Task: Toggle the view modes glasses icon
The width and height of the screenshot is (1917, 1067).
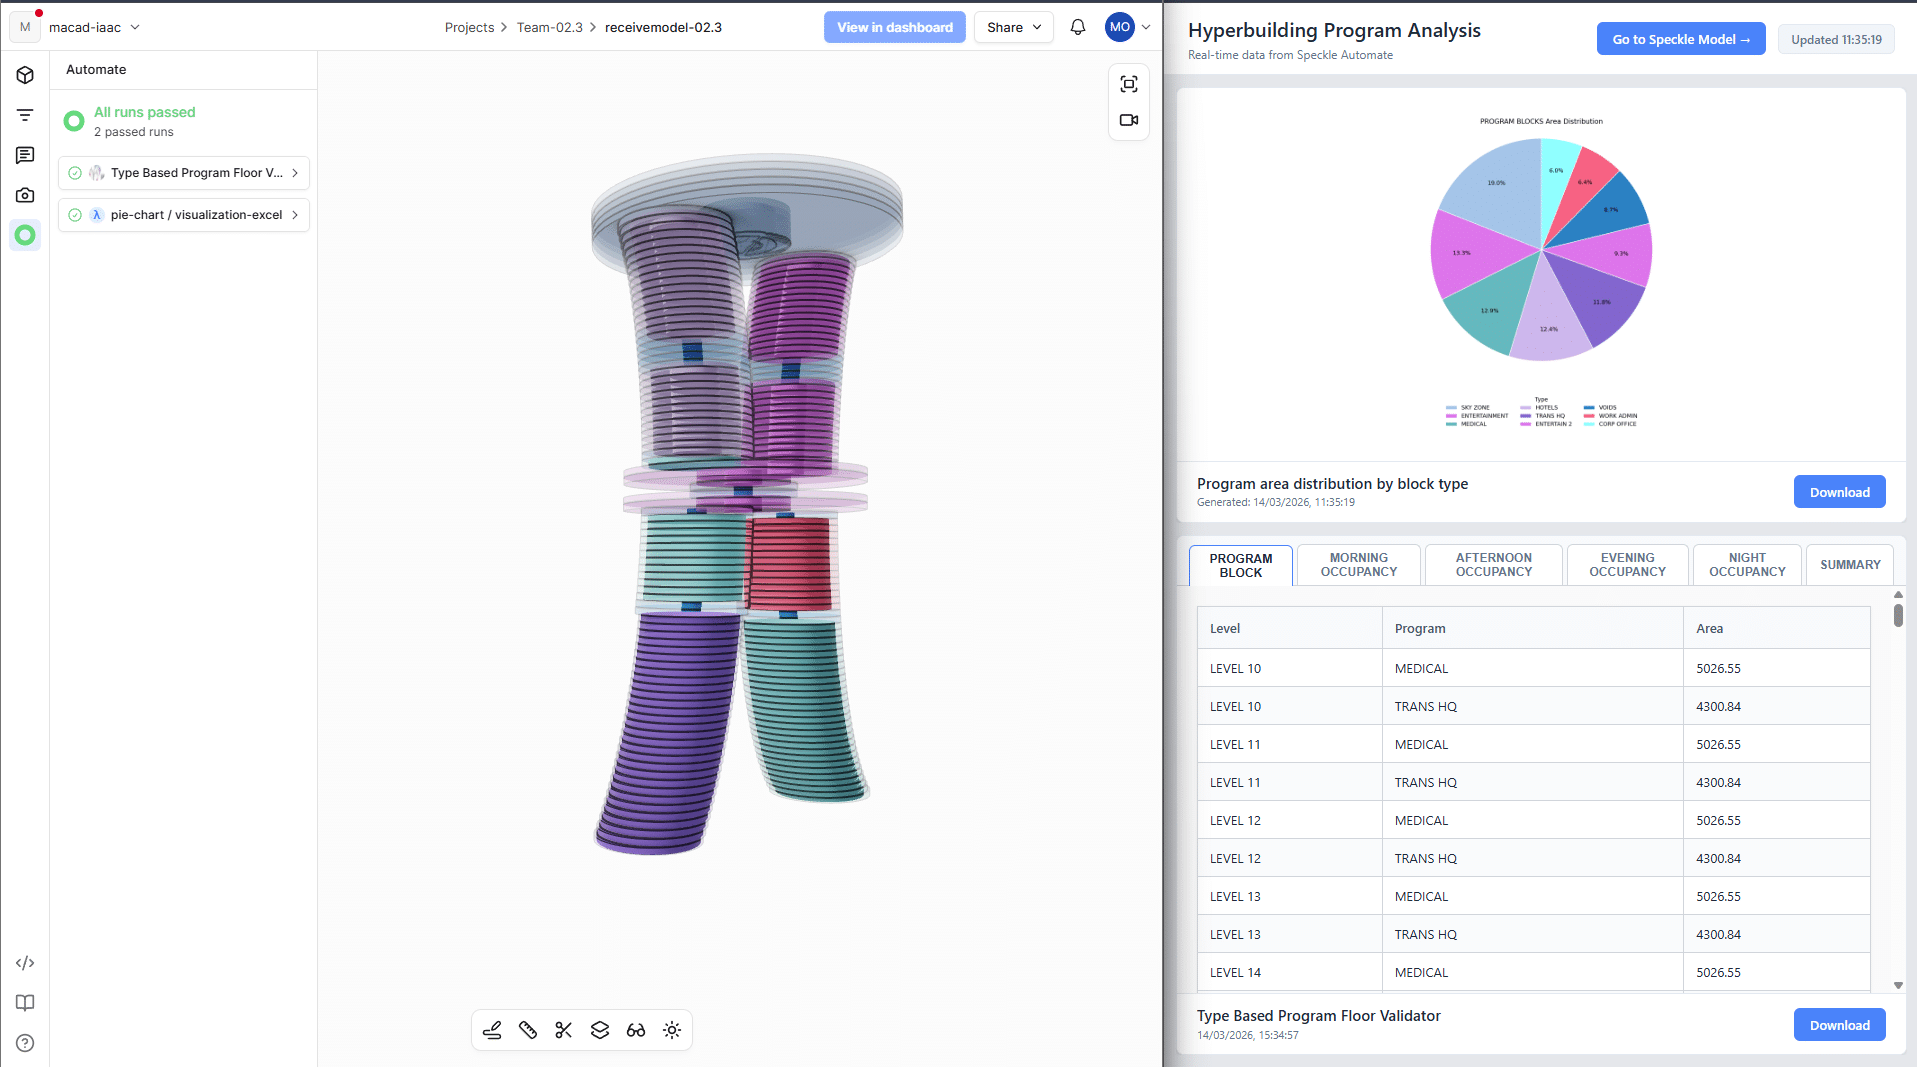Action: 636,1030
